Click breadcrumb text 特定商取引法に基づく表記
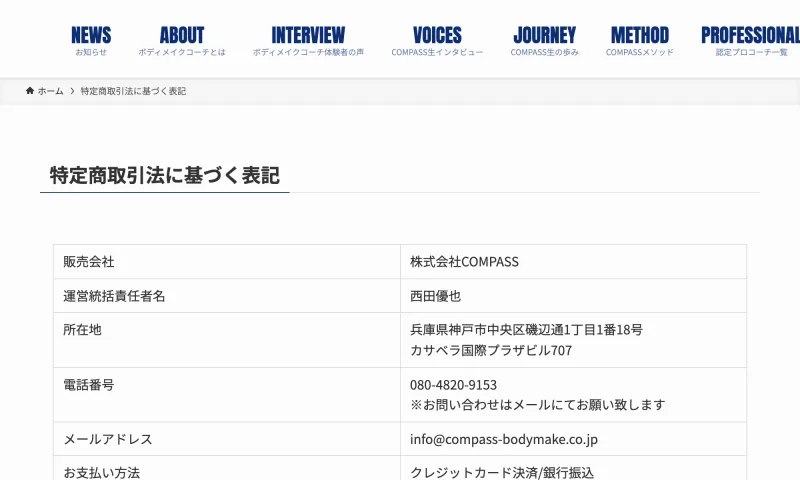This screenshot has height=480, width=800. (x=133, y=91)
